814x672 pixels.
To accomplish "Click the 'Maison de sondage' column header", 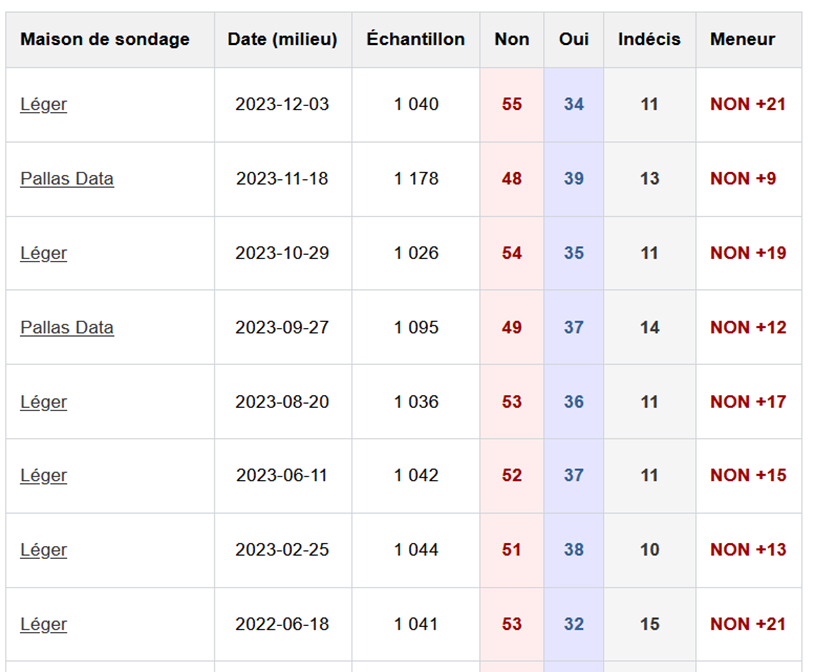I will (110, 40).
